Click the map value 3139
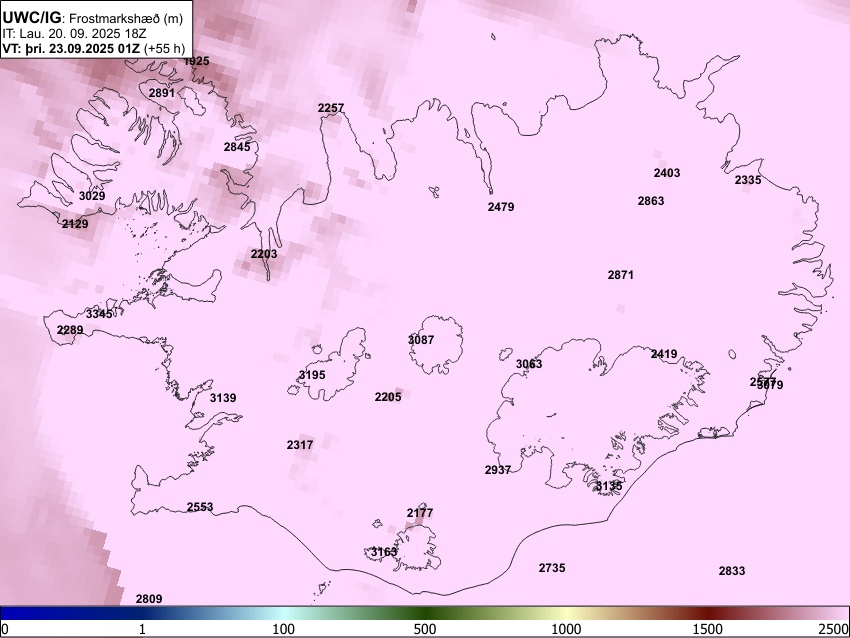Screen dimensions: 850x638 (x=223, y=398)
